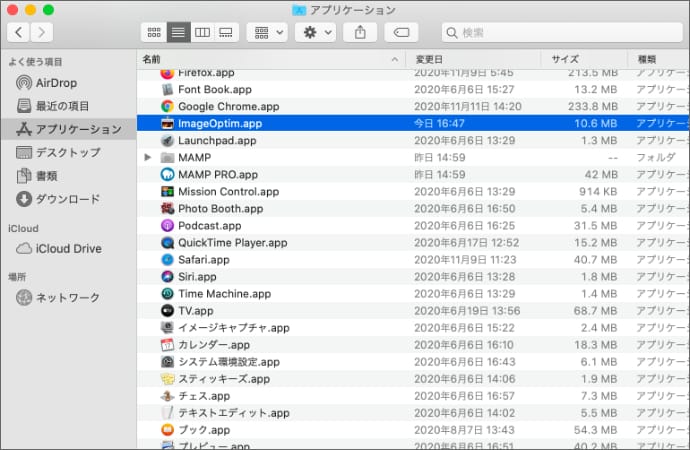The height and width of the screenshot is (450, 690).
Task: Click the AirDrop sidebar icon
Action: [24, 82]
